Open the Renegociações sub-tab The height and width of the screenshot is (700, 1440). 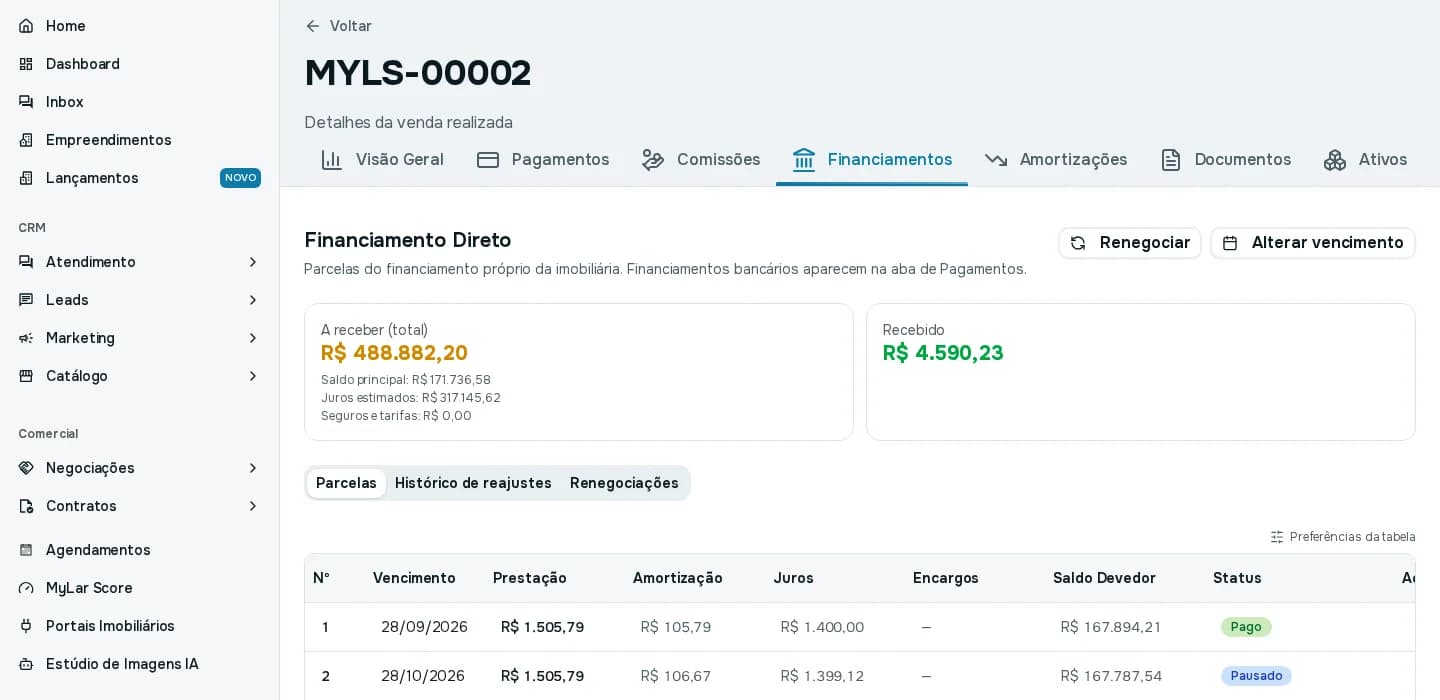pyautogui.click(x=624, y=483)
